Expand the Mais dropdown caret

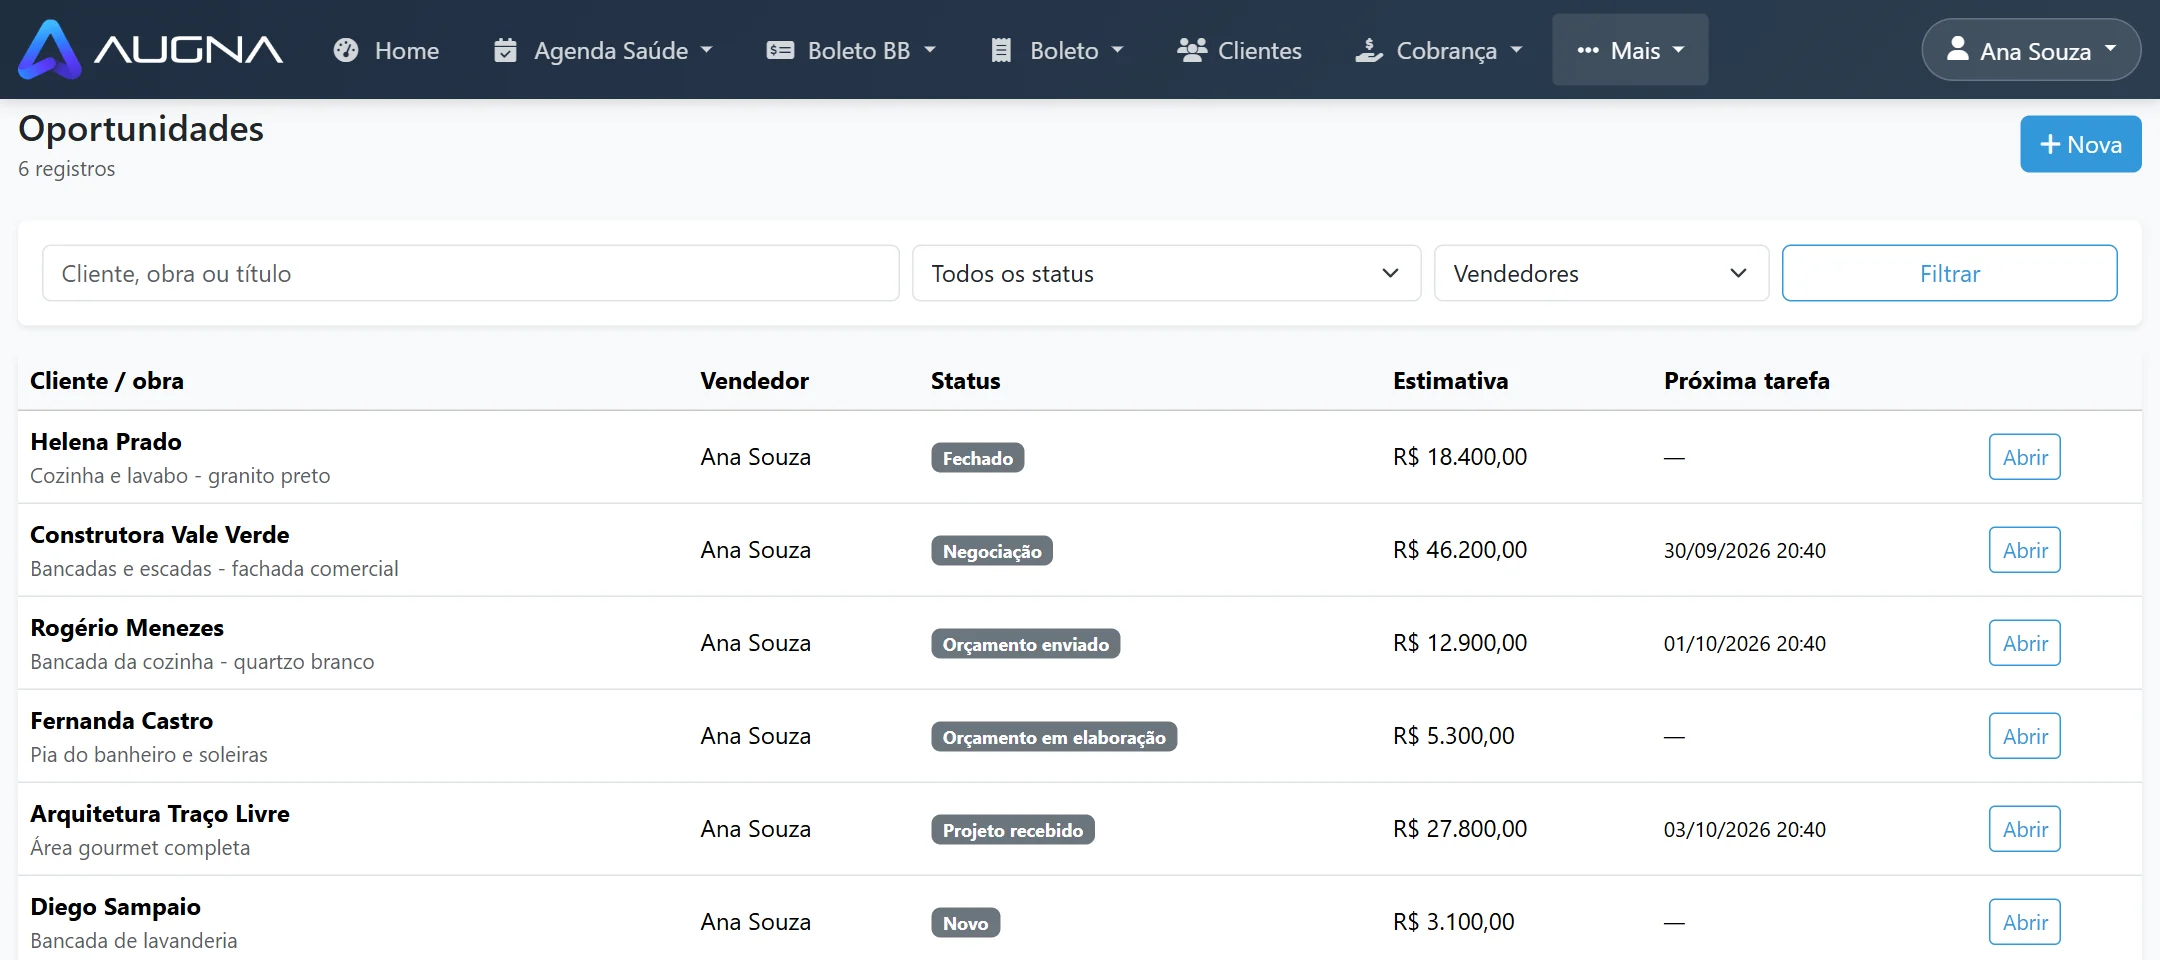1679,50
